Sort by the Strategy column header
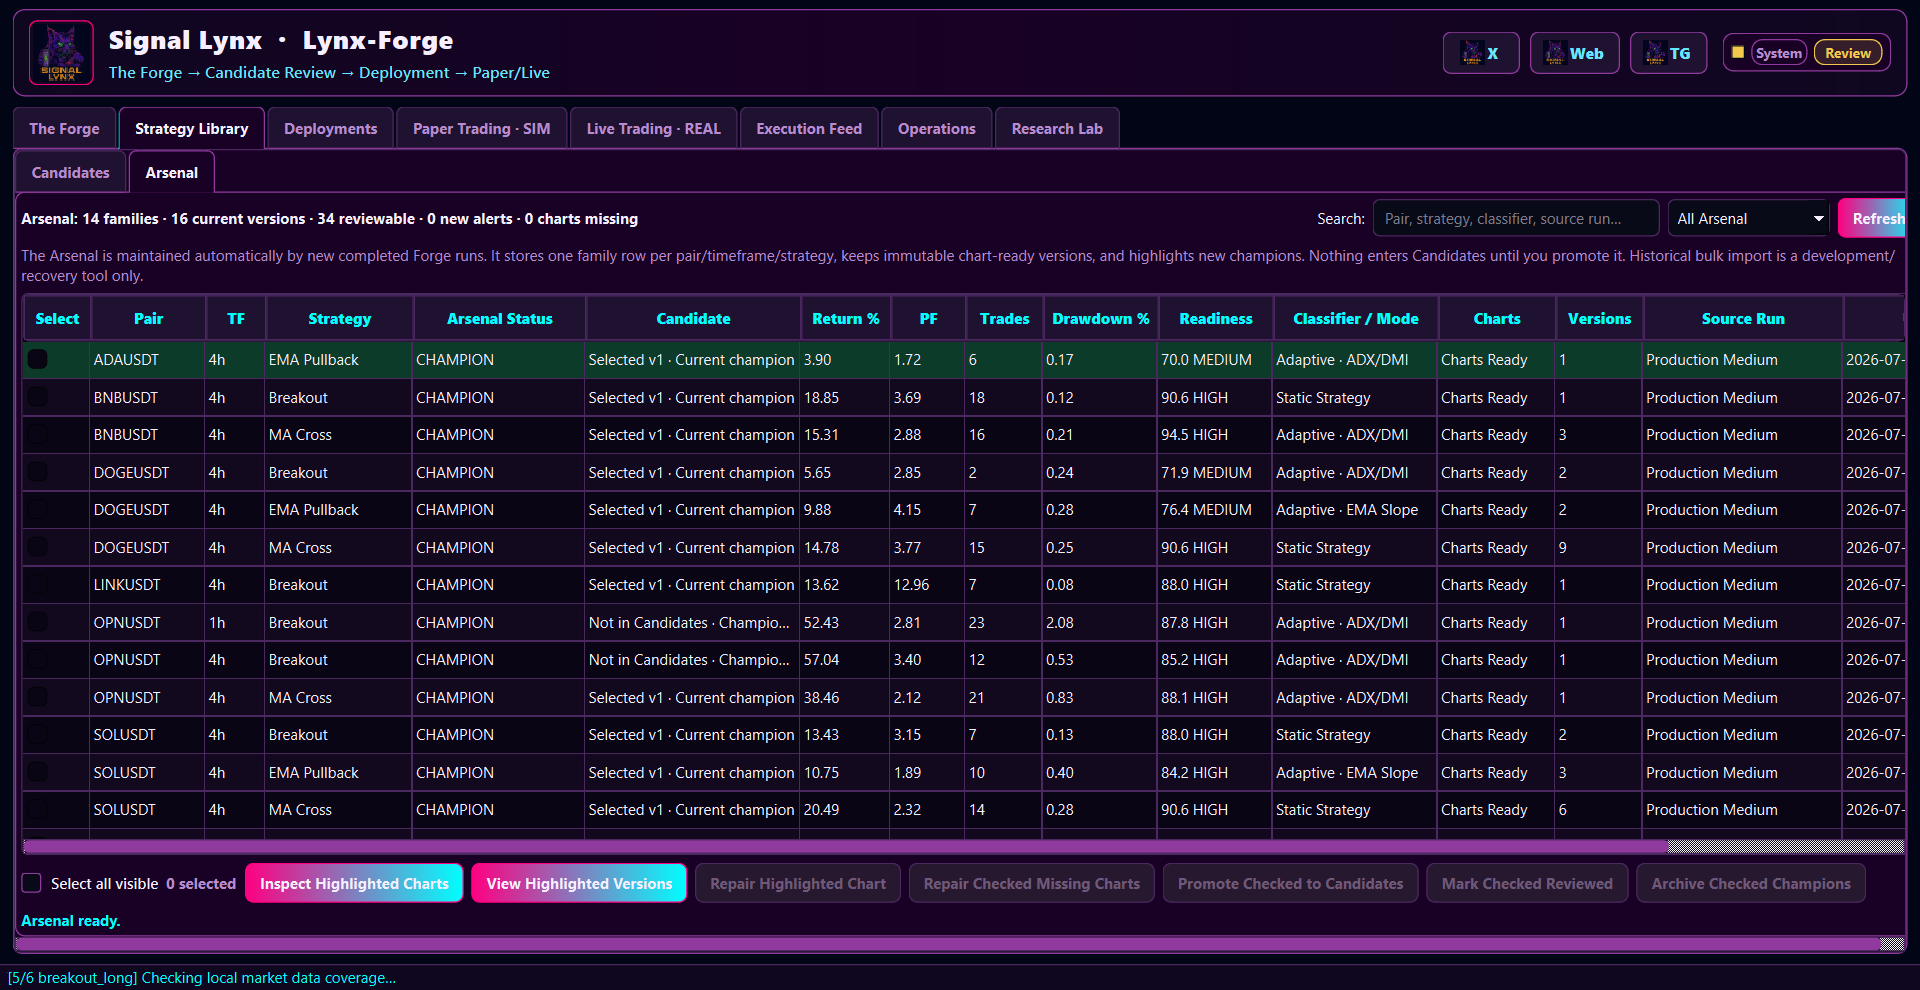The height and width of the screenshot is (990, 1920). click(339, 318)
